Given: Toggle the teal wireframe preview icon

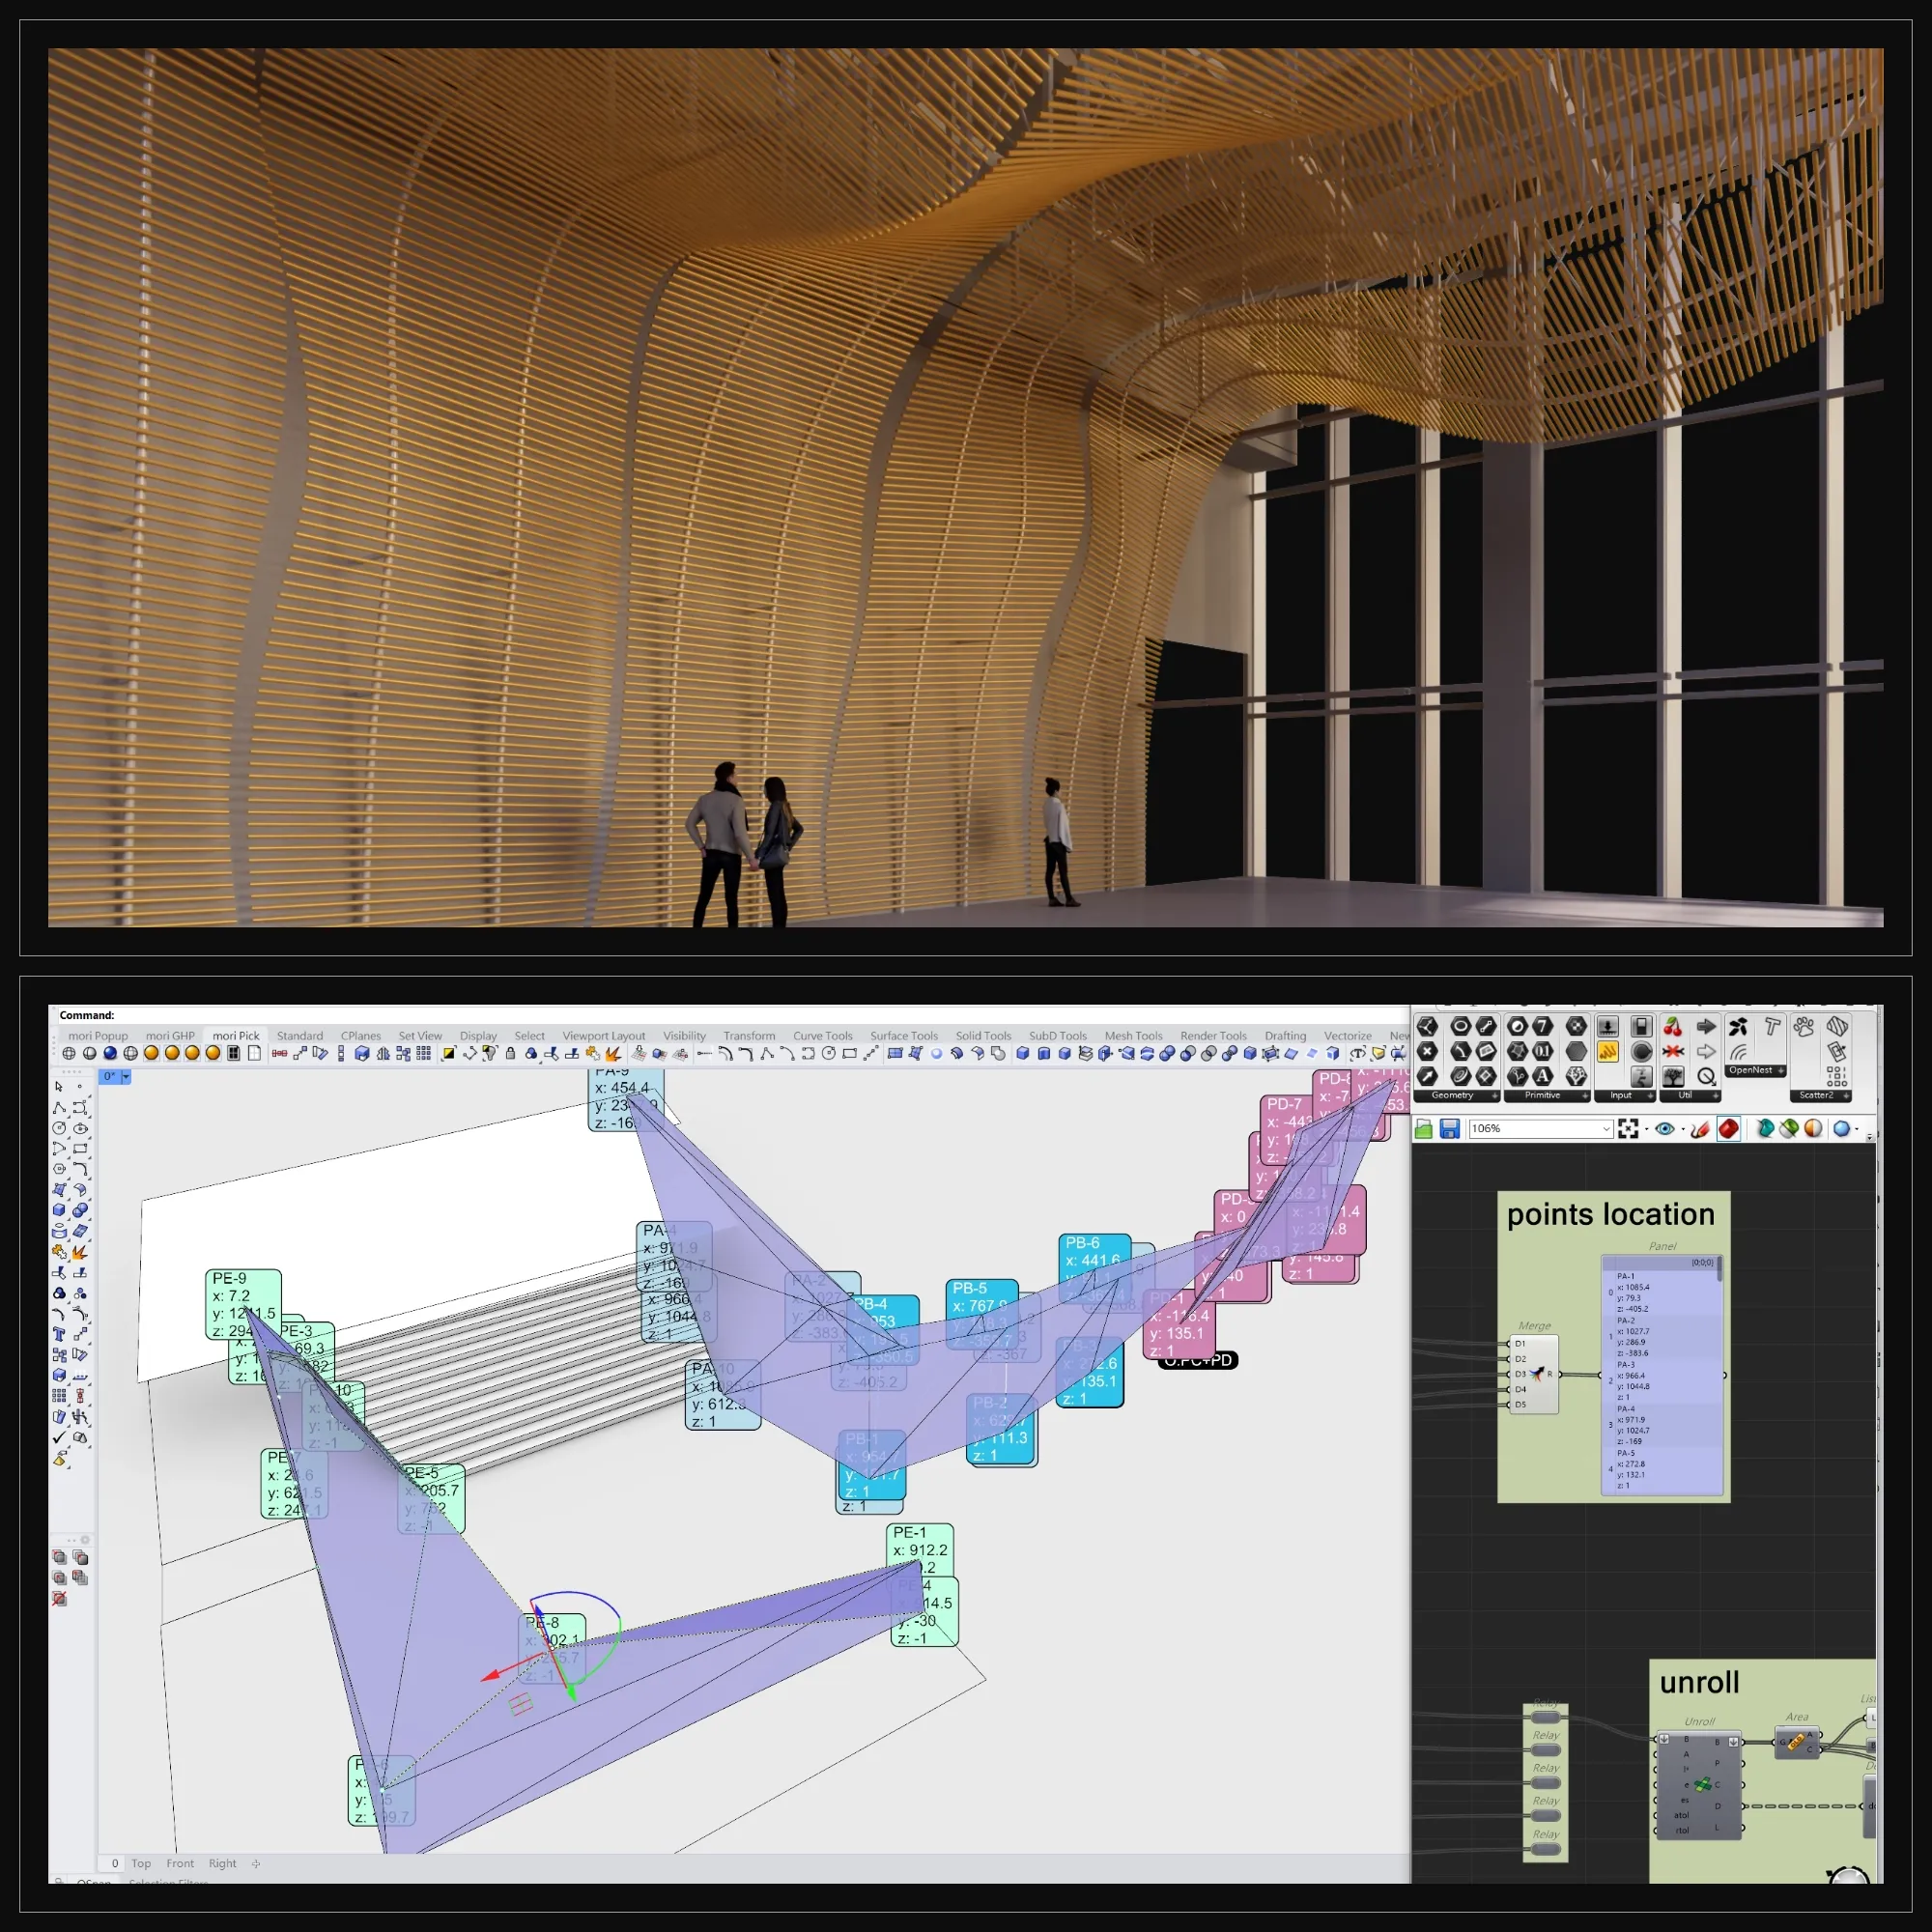Looking at the screenshot, I should [1766, 1129].
